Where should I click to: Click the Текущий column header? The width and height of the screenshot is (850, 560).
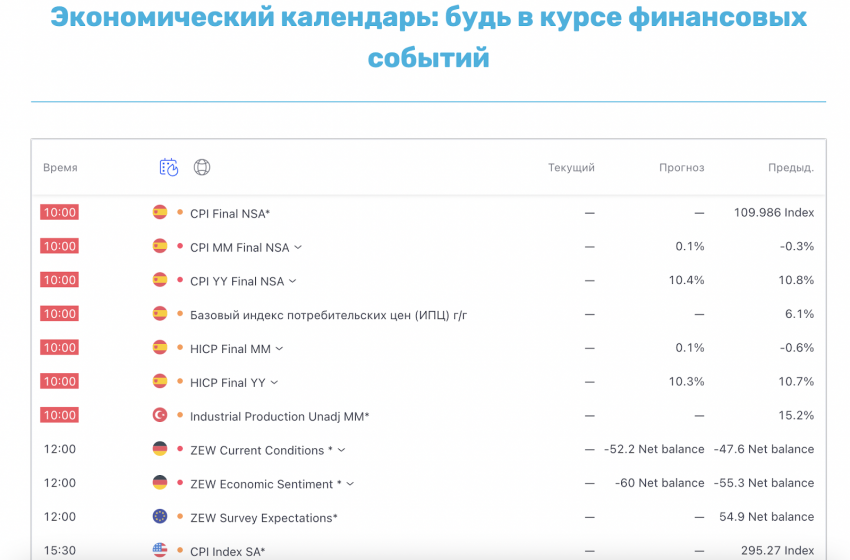[571, 168]
